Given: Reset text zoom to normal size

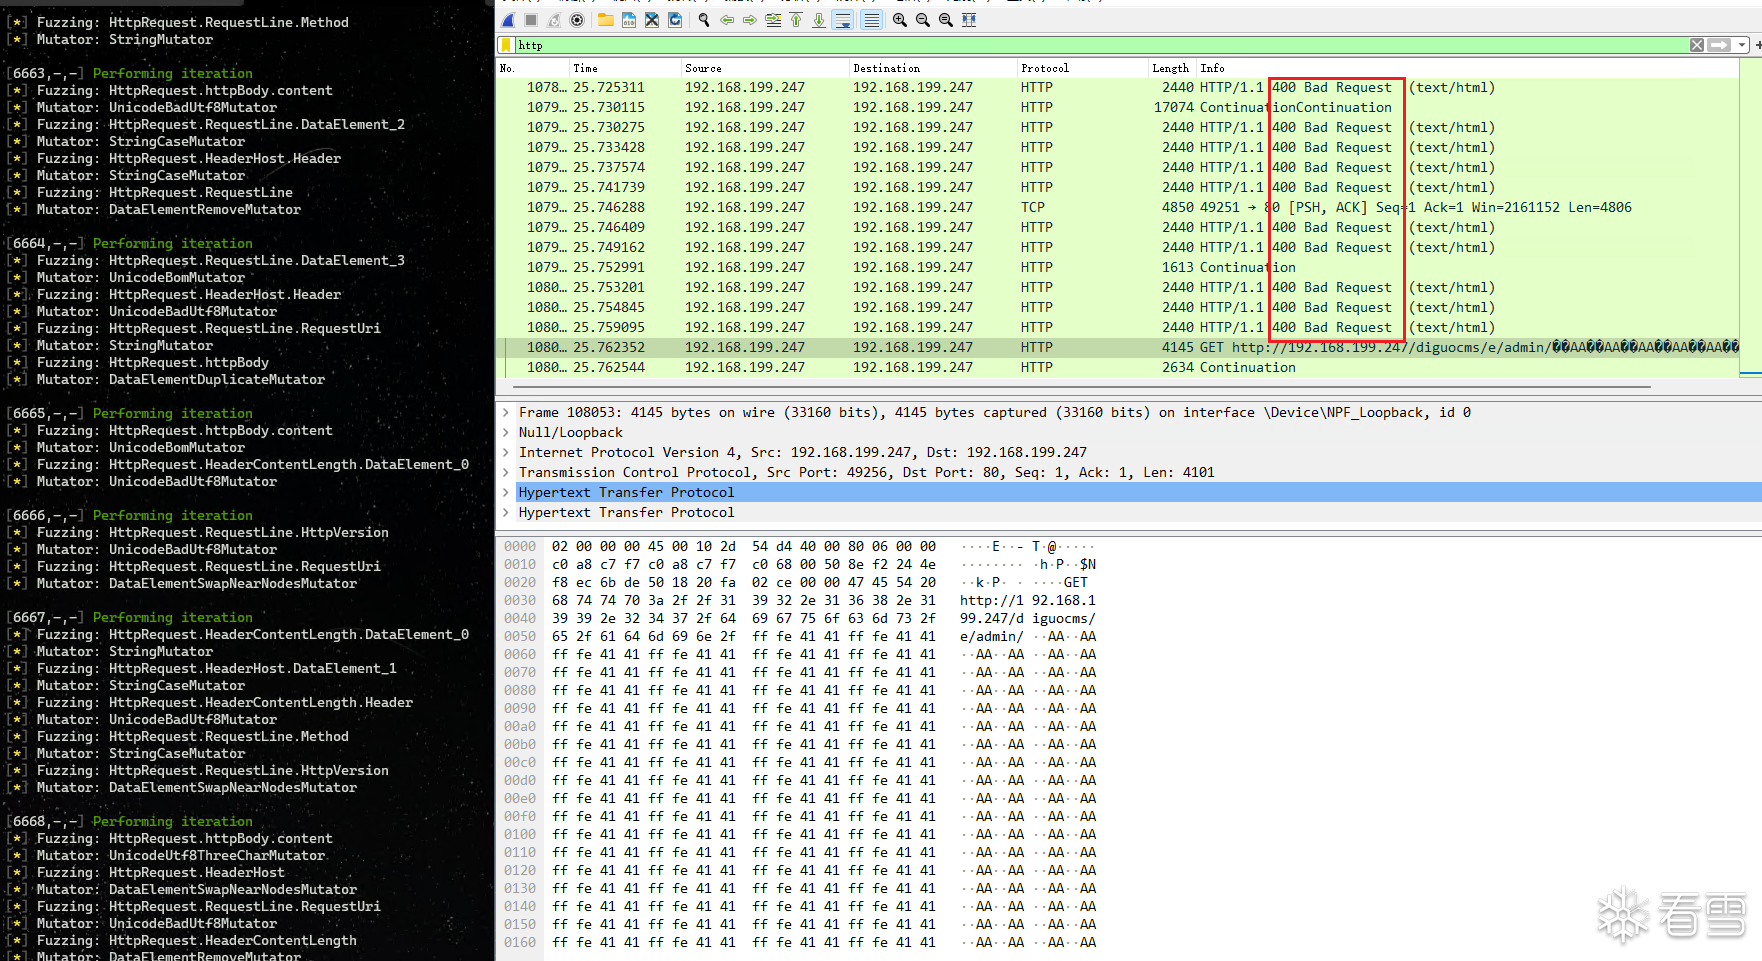Looking at the screenshot, I should tap(946, 20).
